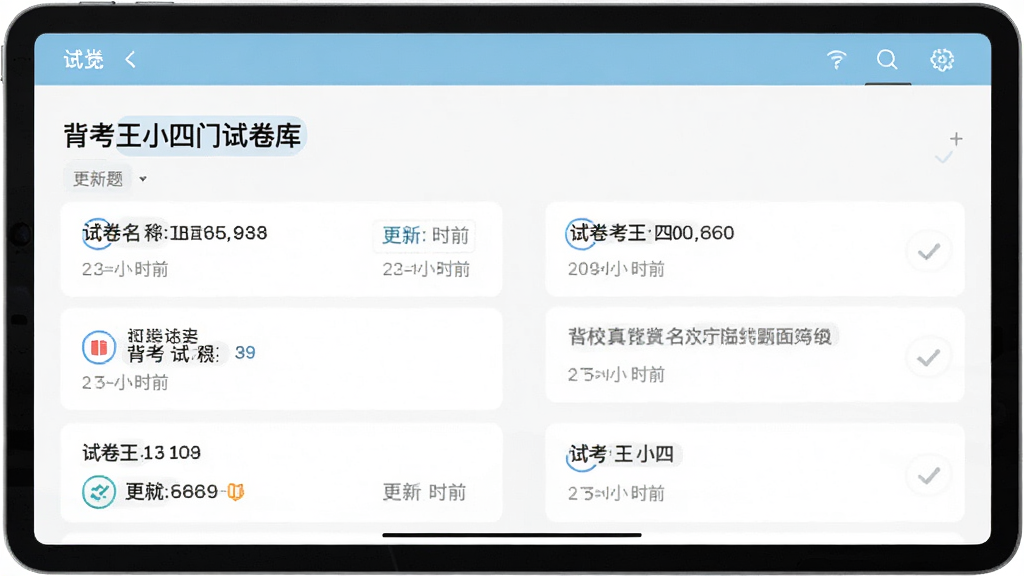Select the header app title text
This screenshot has height=576, width=1024.
coord(84,59)
